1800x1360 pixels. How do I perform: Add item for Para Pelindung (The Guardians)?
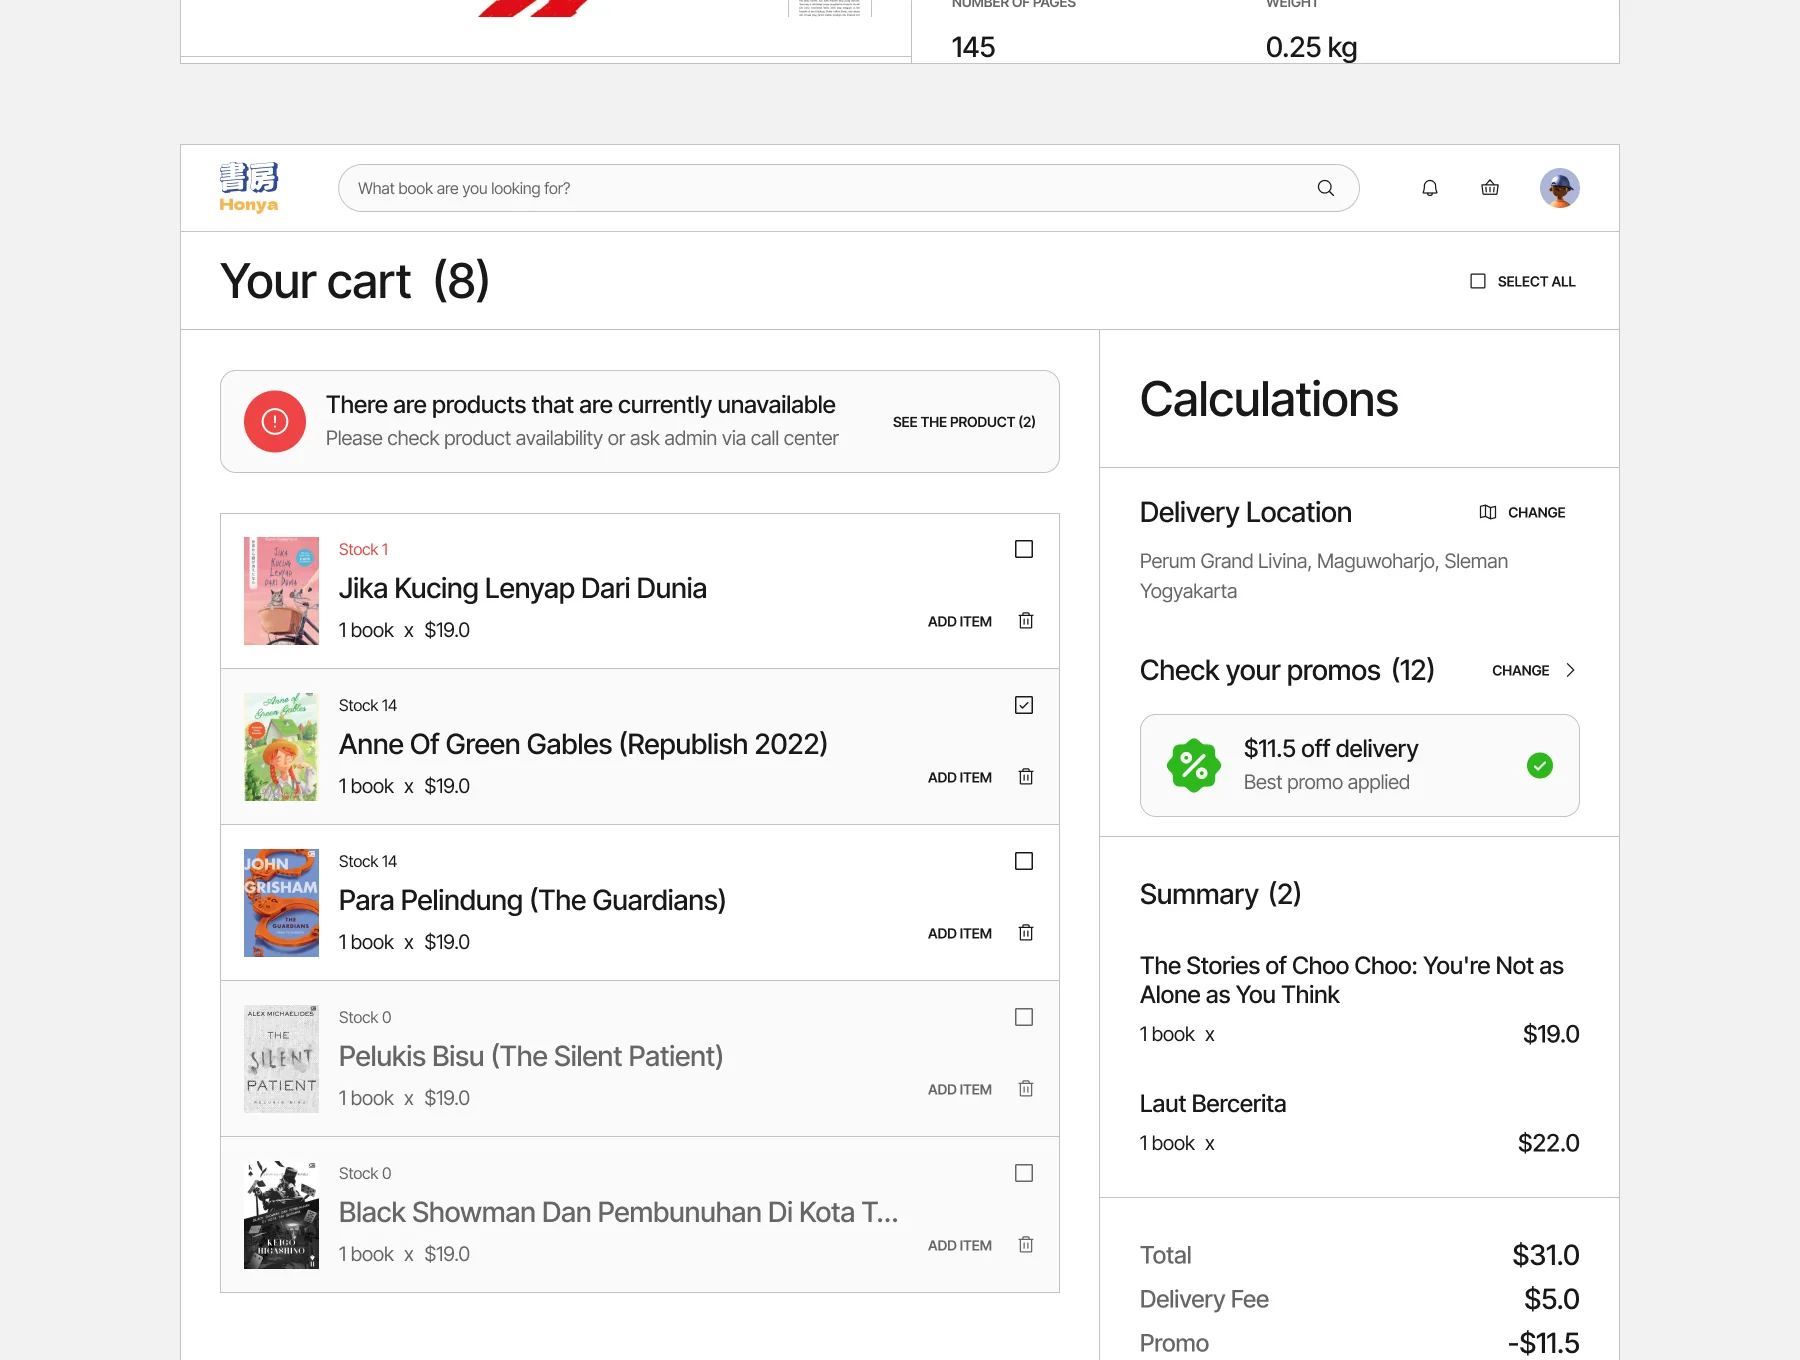click(x=960, y=933)
